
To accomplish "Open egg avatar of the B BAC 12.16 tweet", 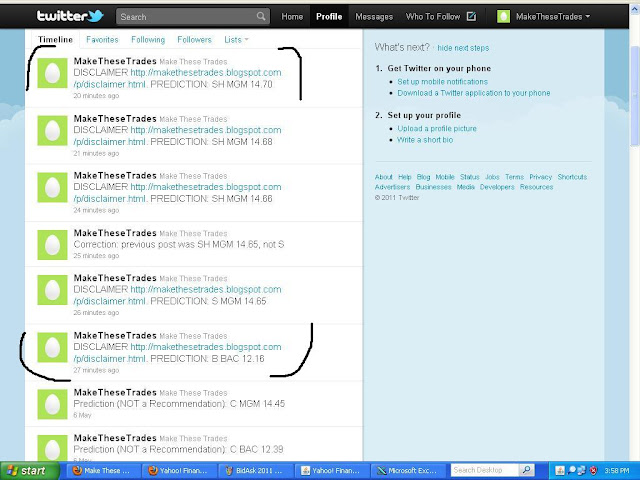I will coord(52,347).
